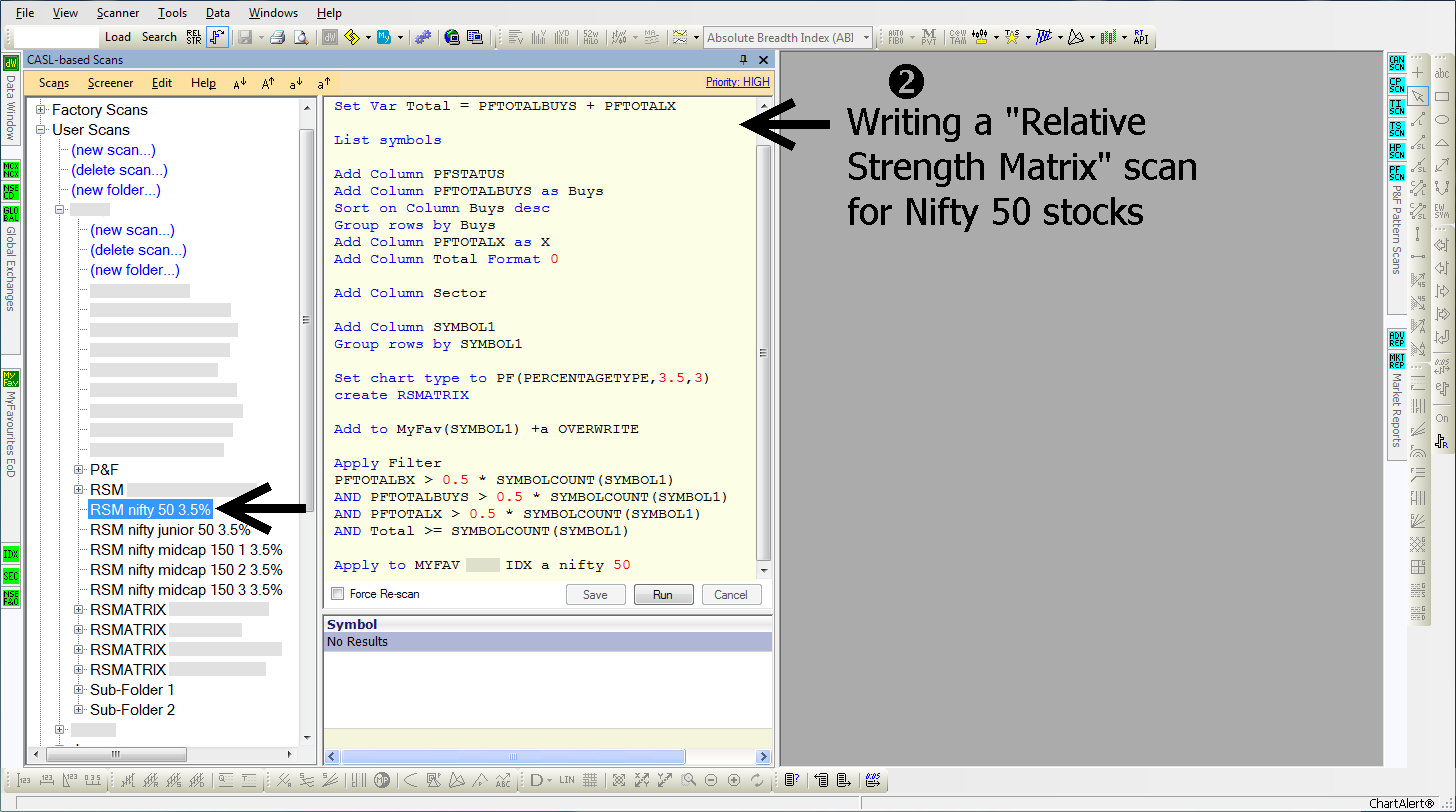The height and width of the screenshot is (812, 1456).
Task: Click the dW icon above Data Window
Action: (x=11, y=63)
